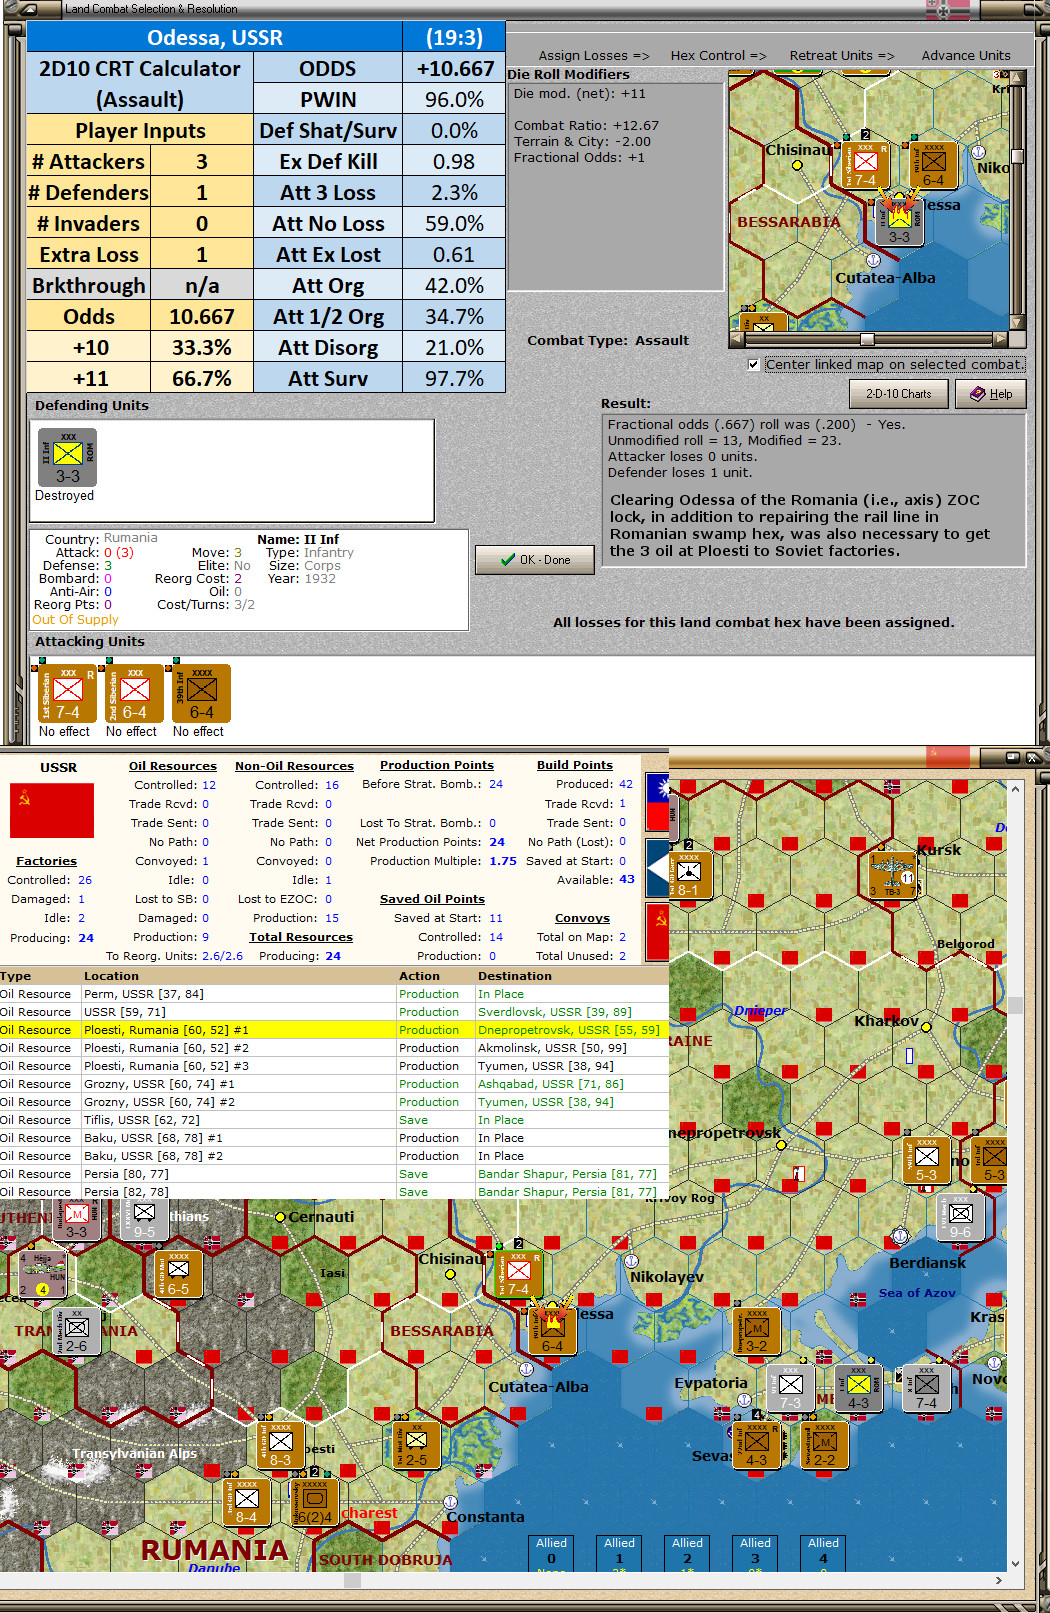Select the 2nd Siberian 6-4 attacker counter
Image resolution: width=1050 pixels, height=1613 pixels.
click(x=135, y=693)
